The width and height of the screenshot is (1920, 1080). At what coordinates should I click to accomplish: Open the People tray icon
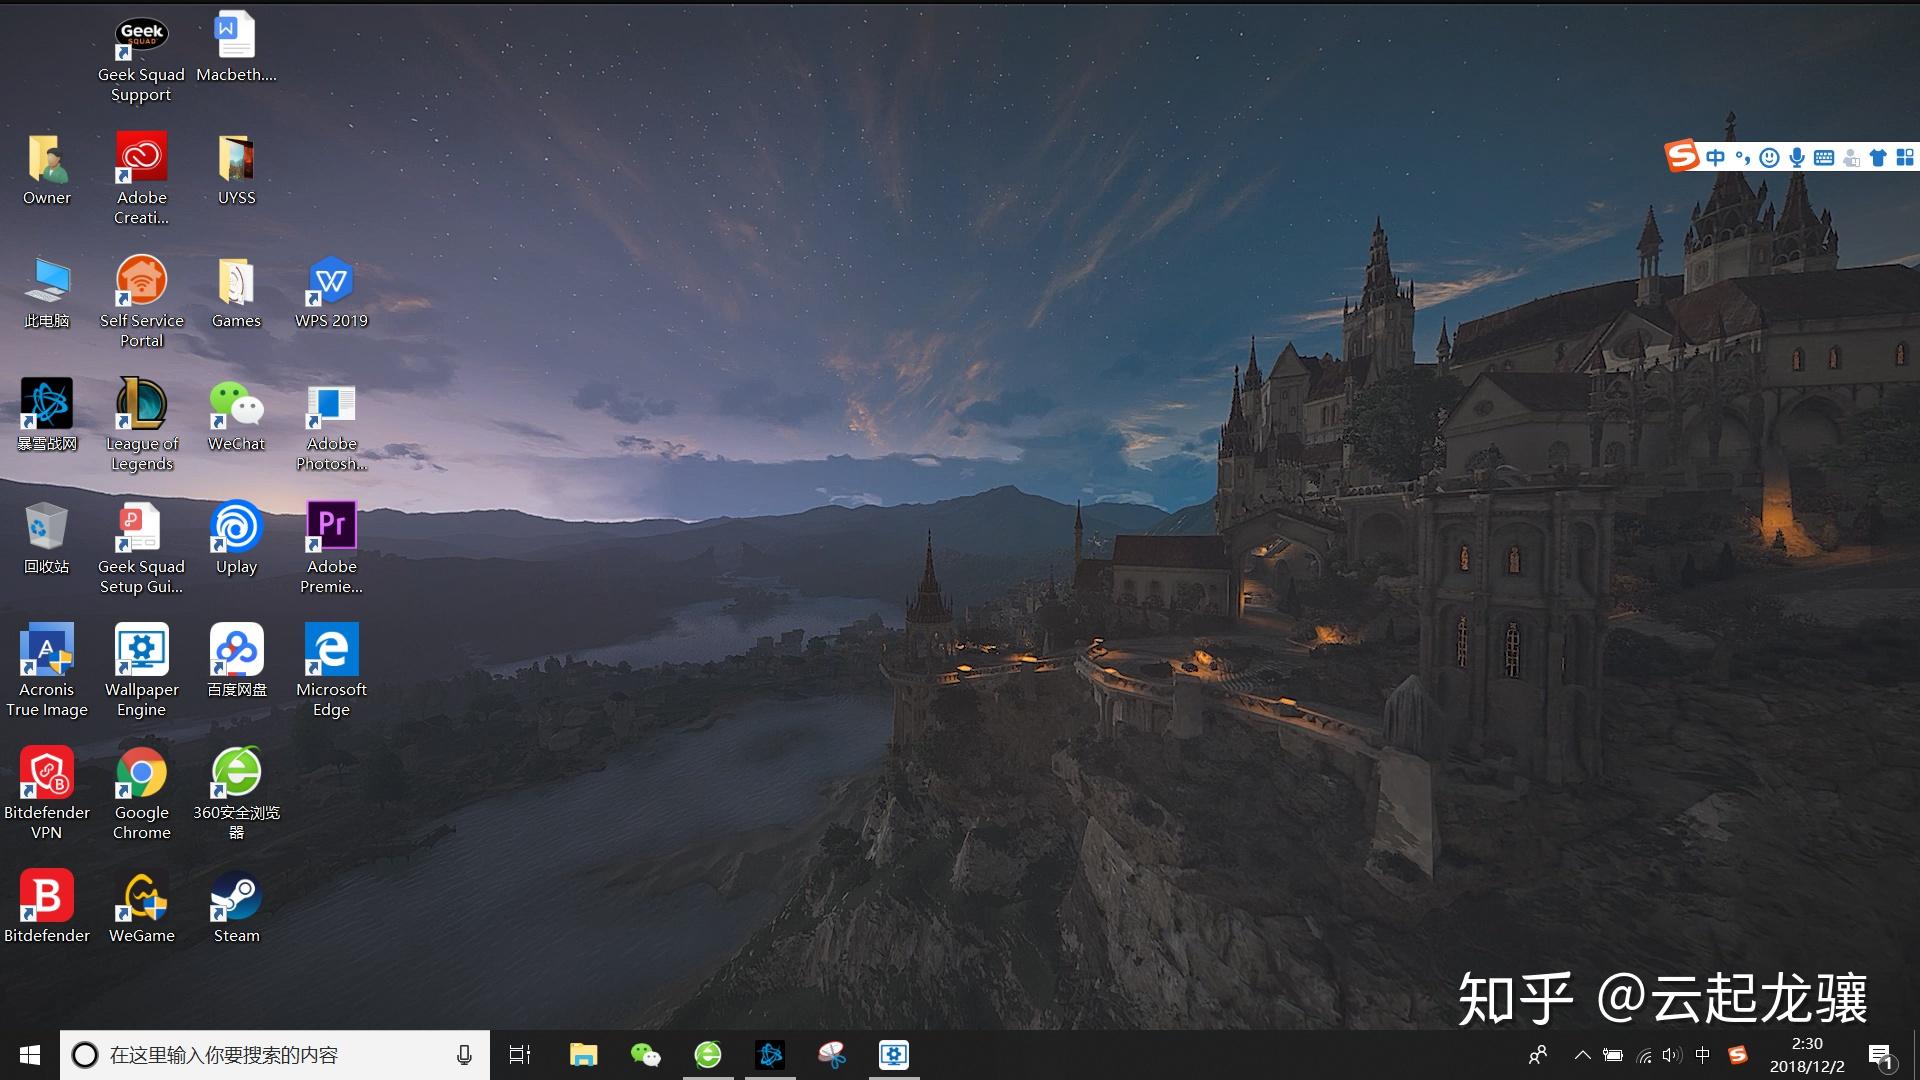[1538, 1055]
